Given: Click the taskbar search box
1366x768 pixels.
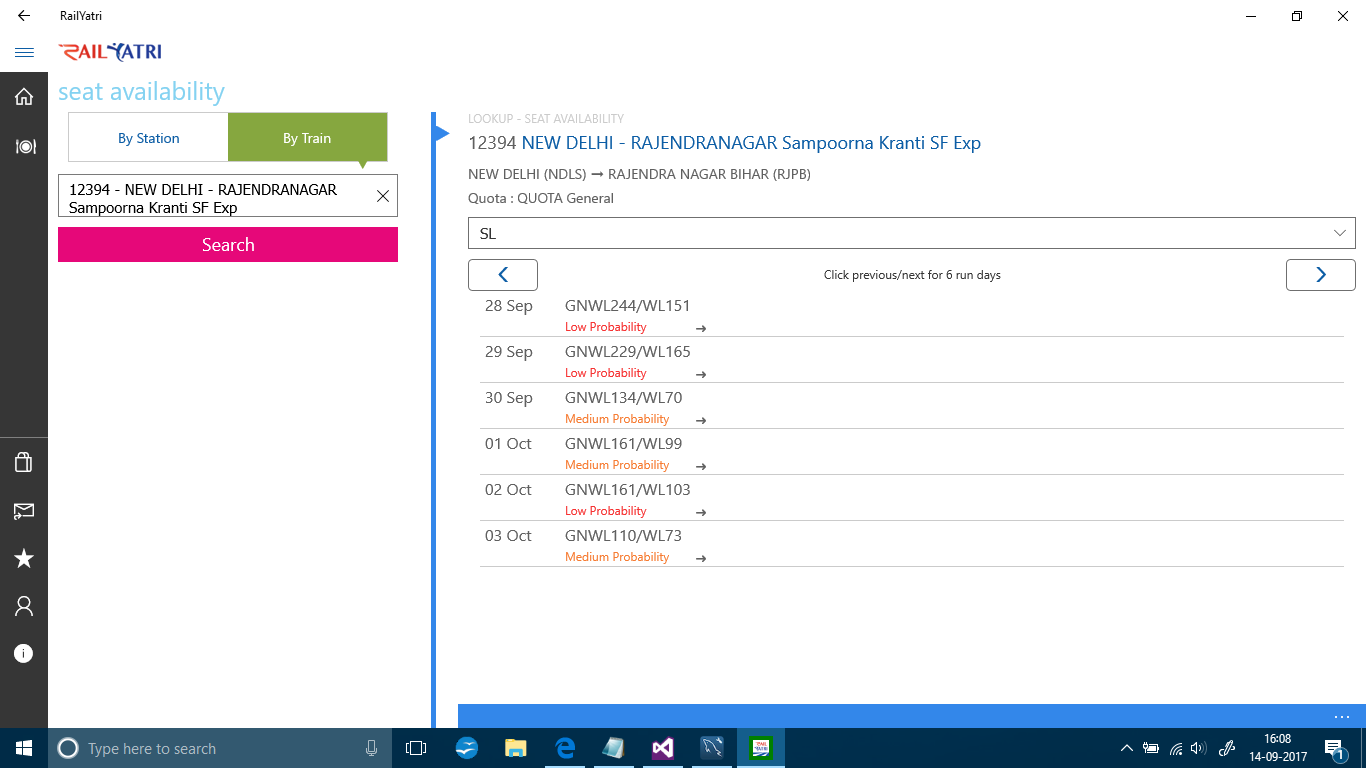Looking at the screenshot, I should [220, 748].
